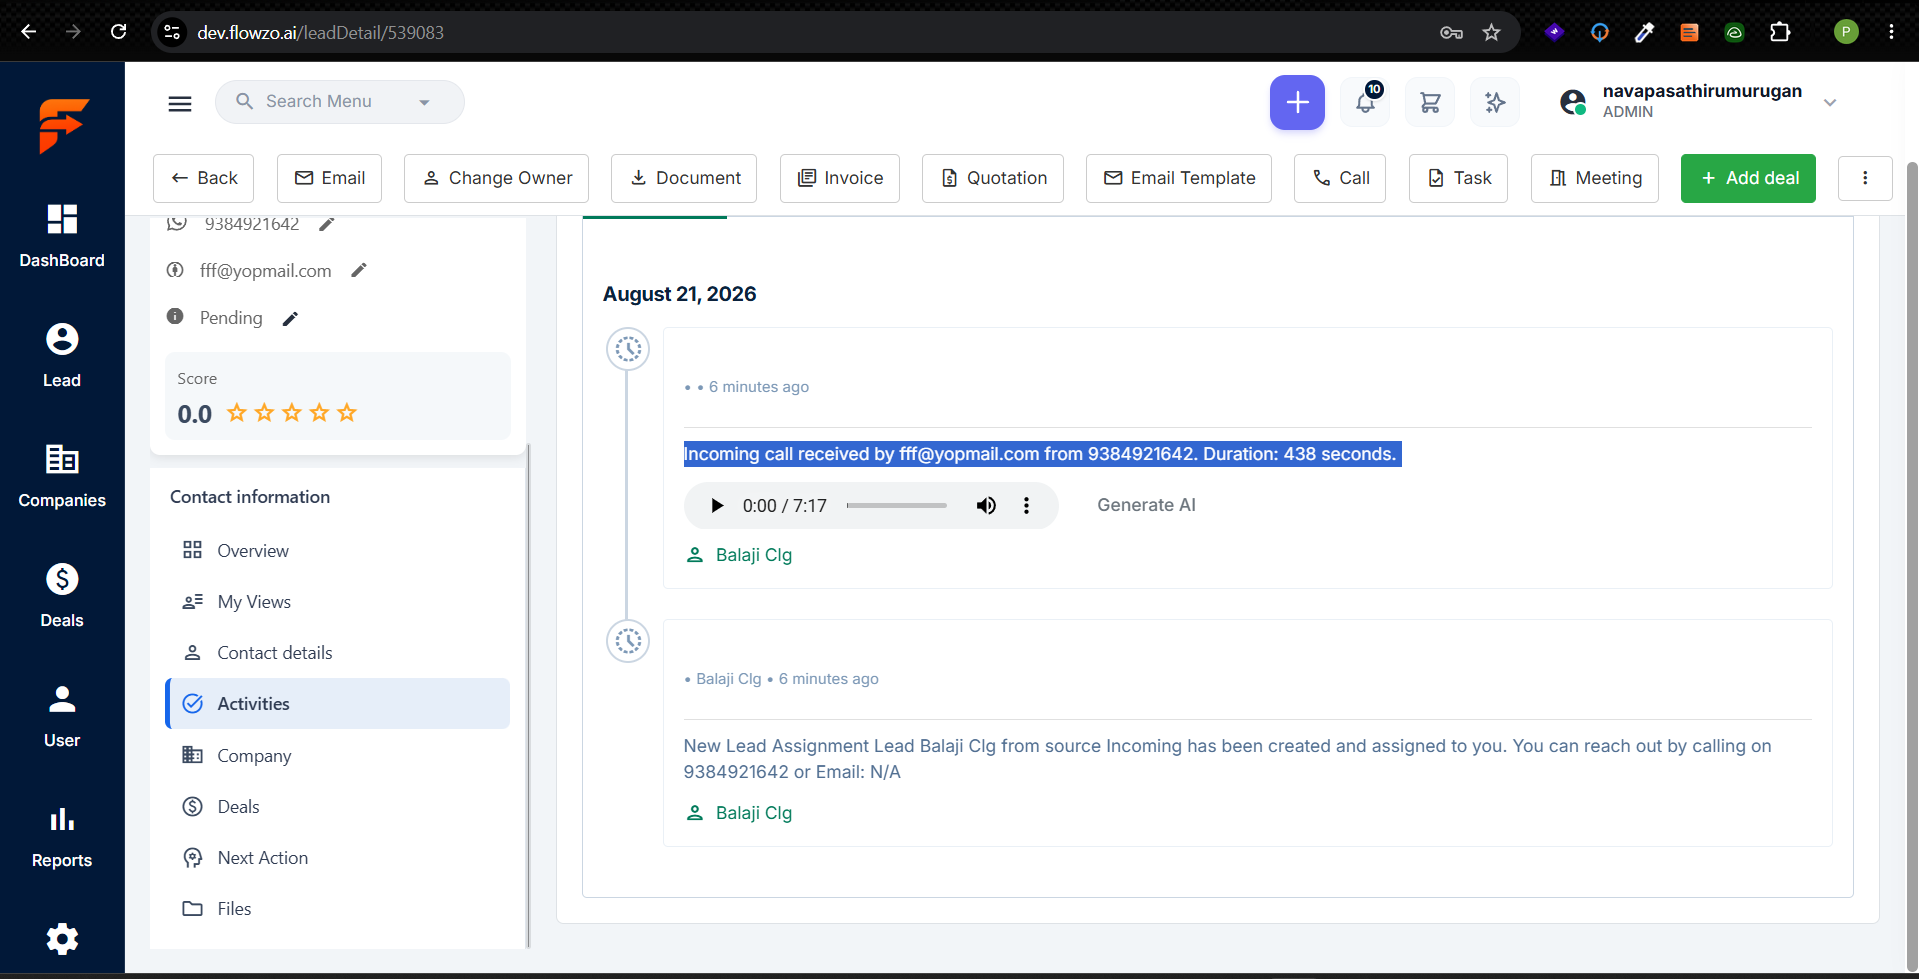The height and width of the screenshot is (979, 1919).
Task: Open Balaji Clg link under lead assignment
Action: 754,813
